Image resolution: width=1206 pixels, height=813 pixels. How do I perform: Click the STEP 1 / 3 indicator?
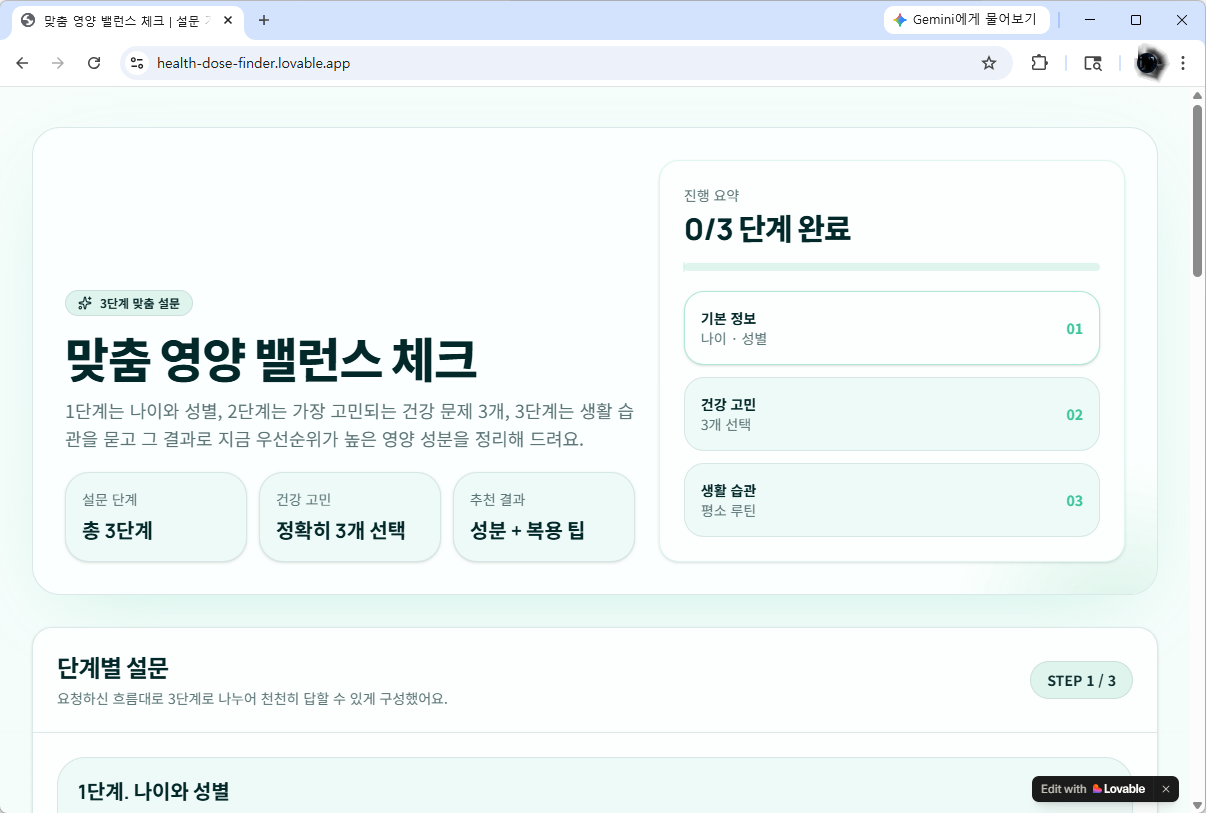[x=1081, y=679]
